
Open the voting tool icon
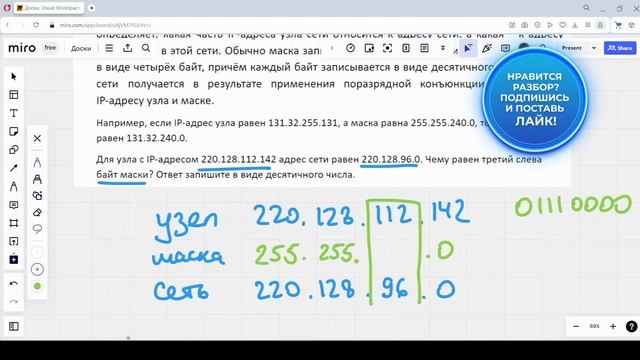click(406, 48)
